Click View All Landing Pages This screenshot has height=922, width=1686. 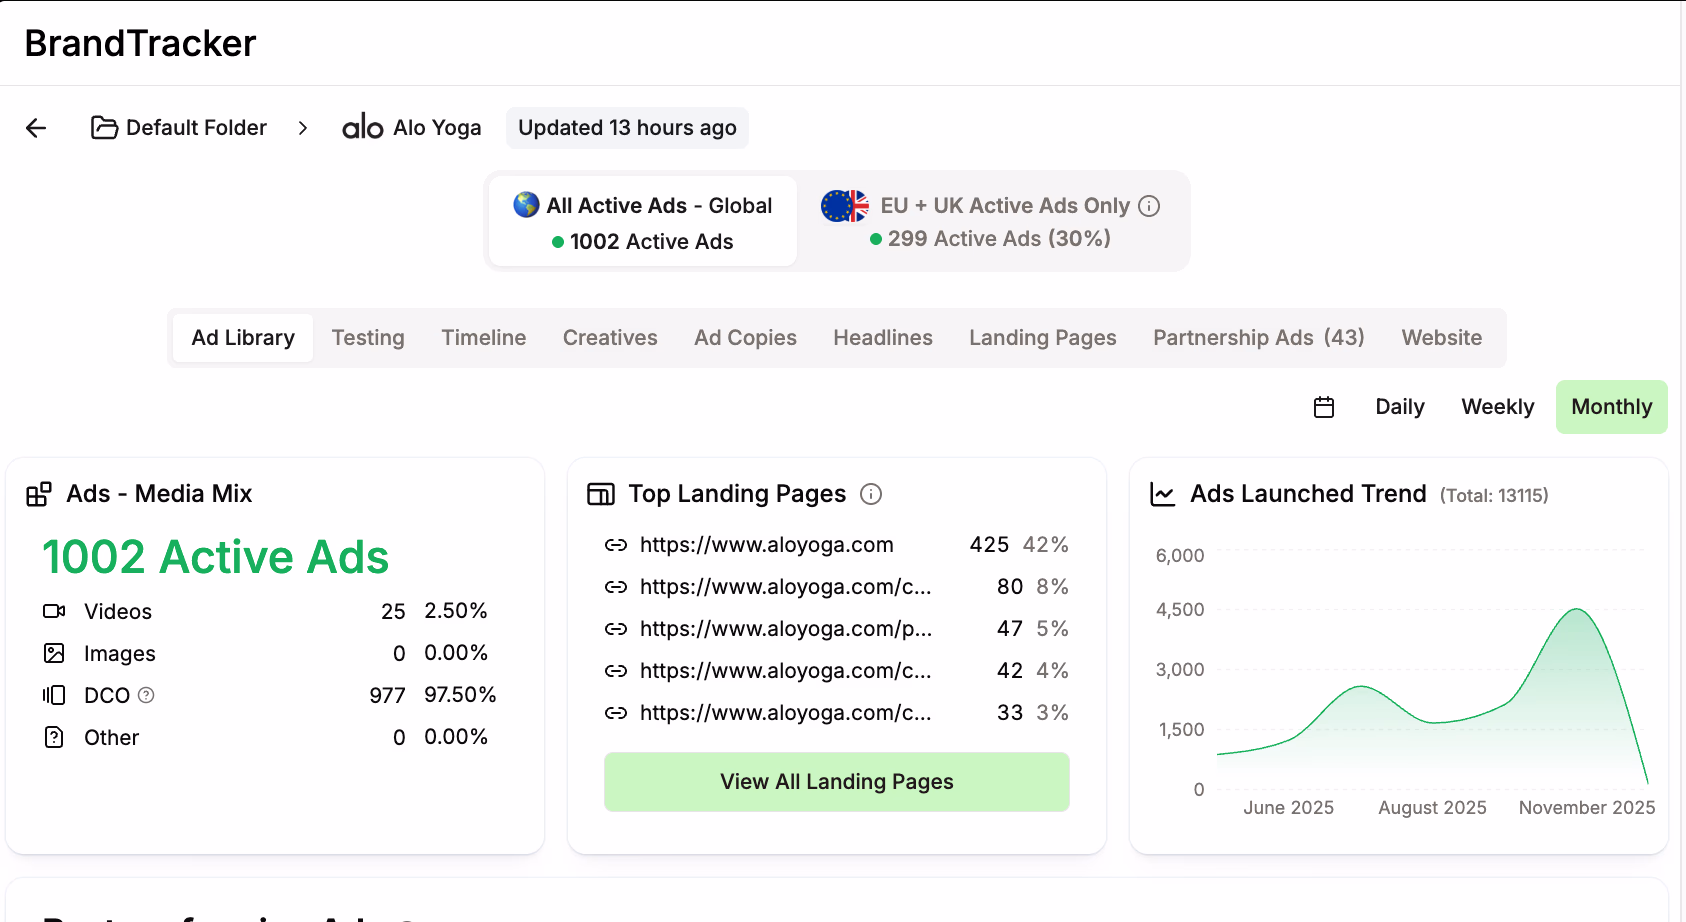click(836, 781)
